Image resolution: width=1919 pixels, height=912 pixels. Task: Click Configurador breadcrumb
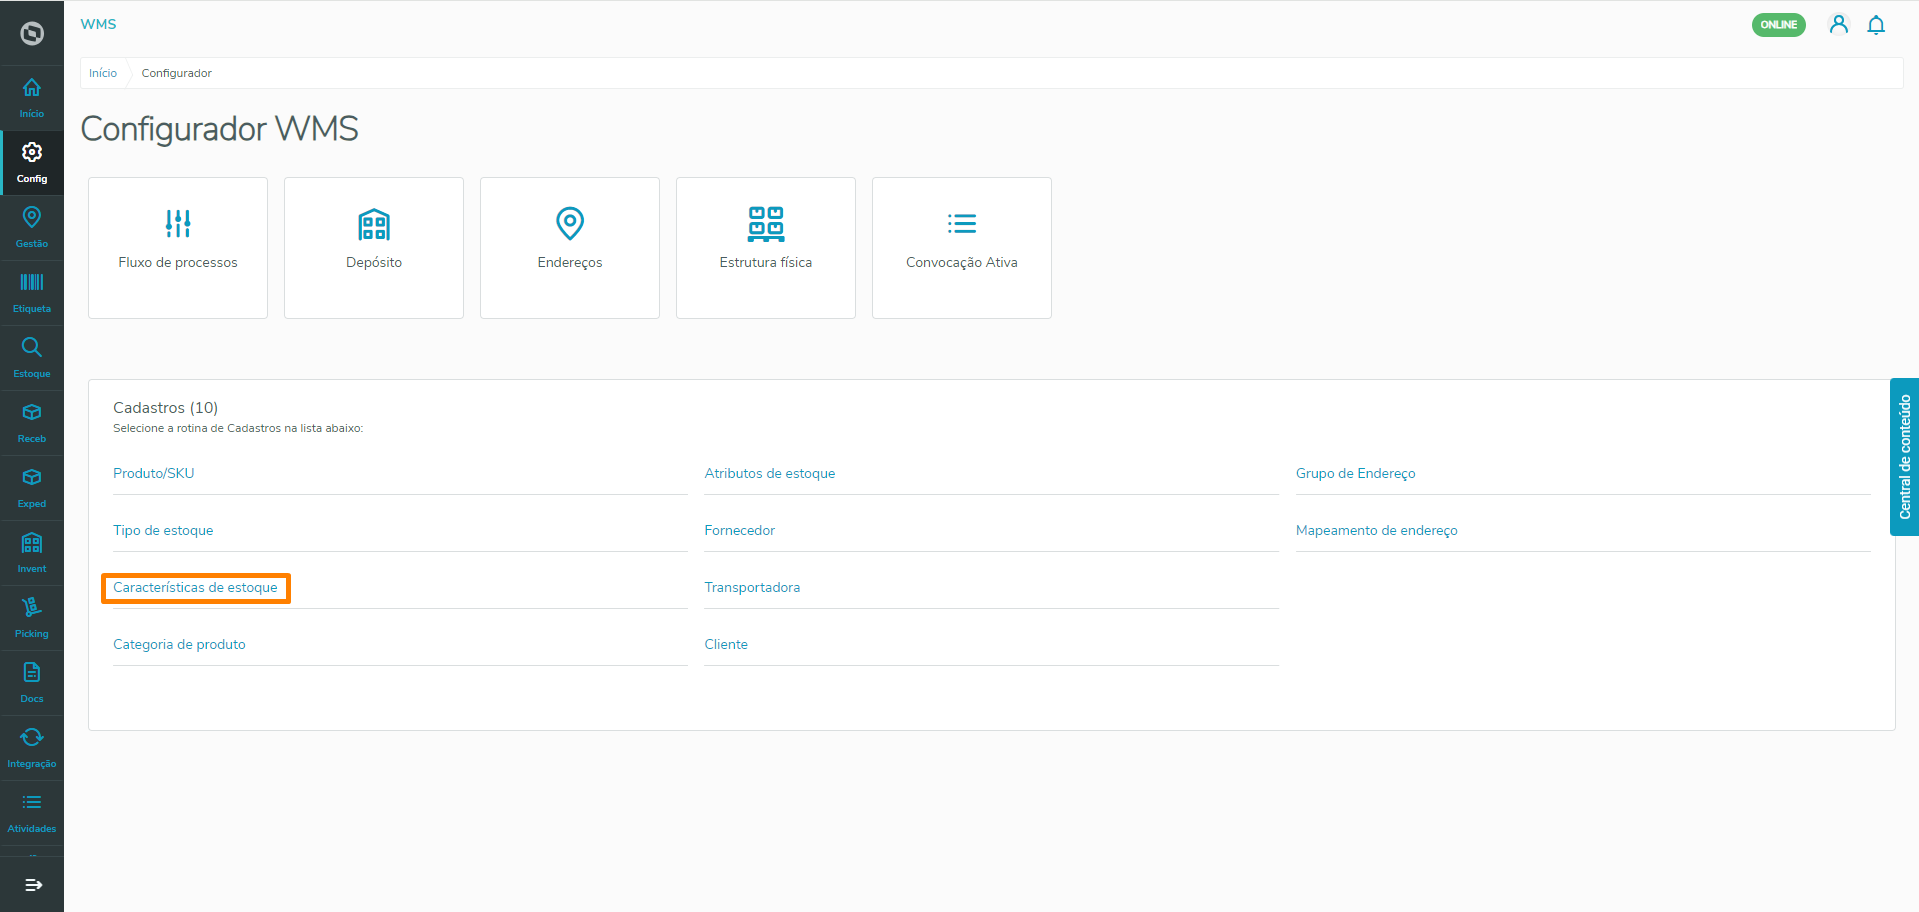tap(177, 73)
